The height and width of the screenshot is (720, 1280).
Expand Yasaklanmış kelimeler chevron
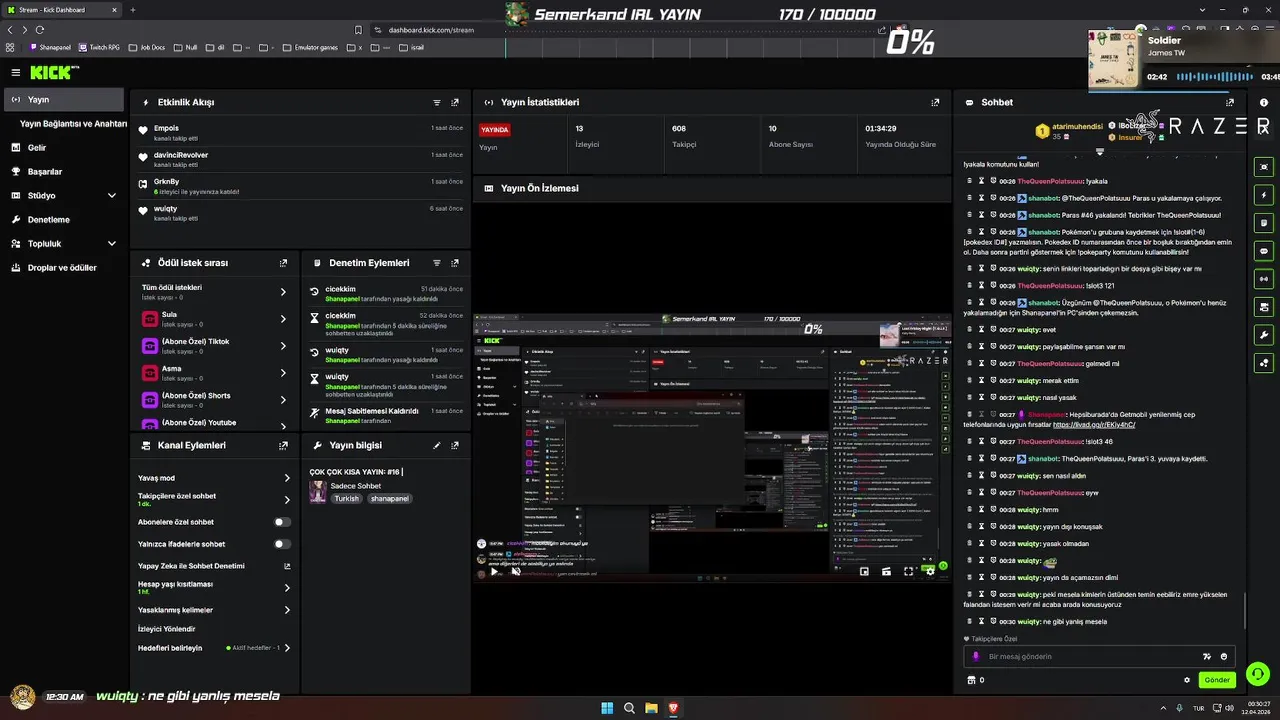[287, 610]
